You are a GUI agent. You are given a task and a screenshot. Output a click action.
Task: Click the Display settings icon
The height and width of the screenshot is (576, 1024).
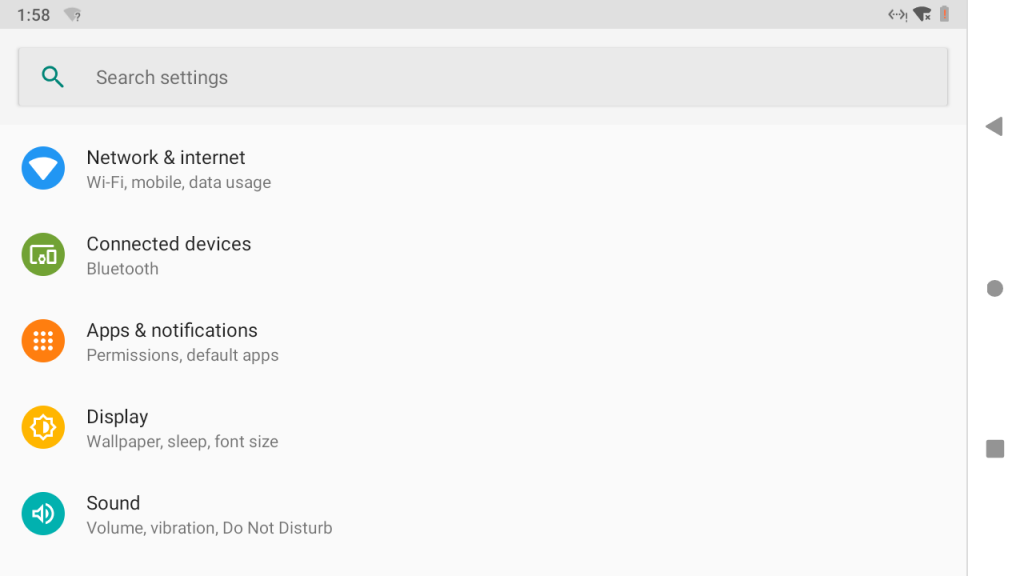tap(43, 427)
